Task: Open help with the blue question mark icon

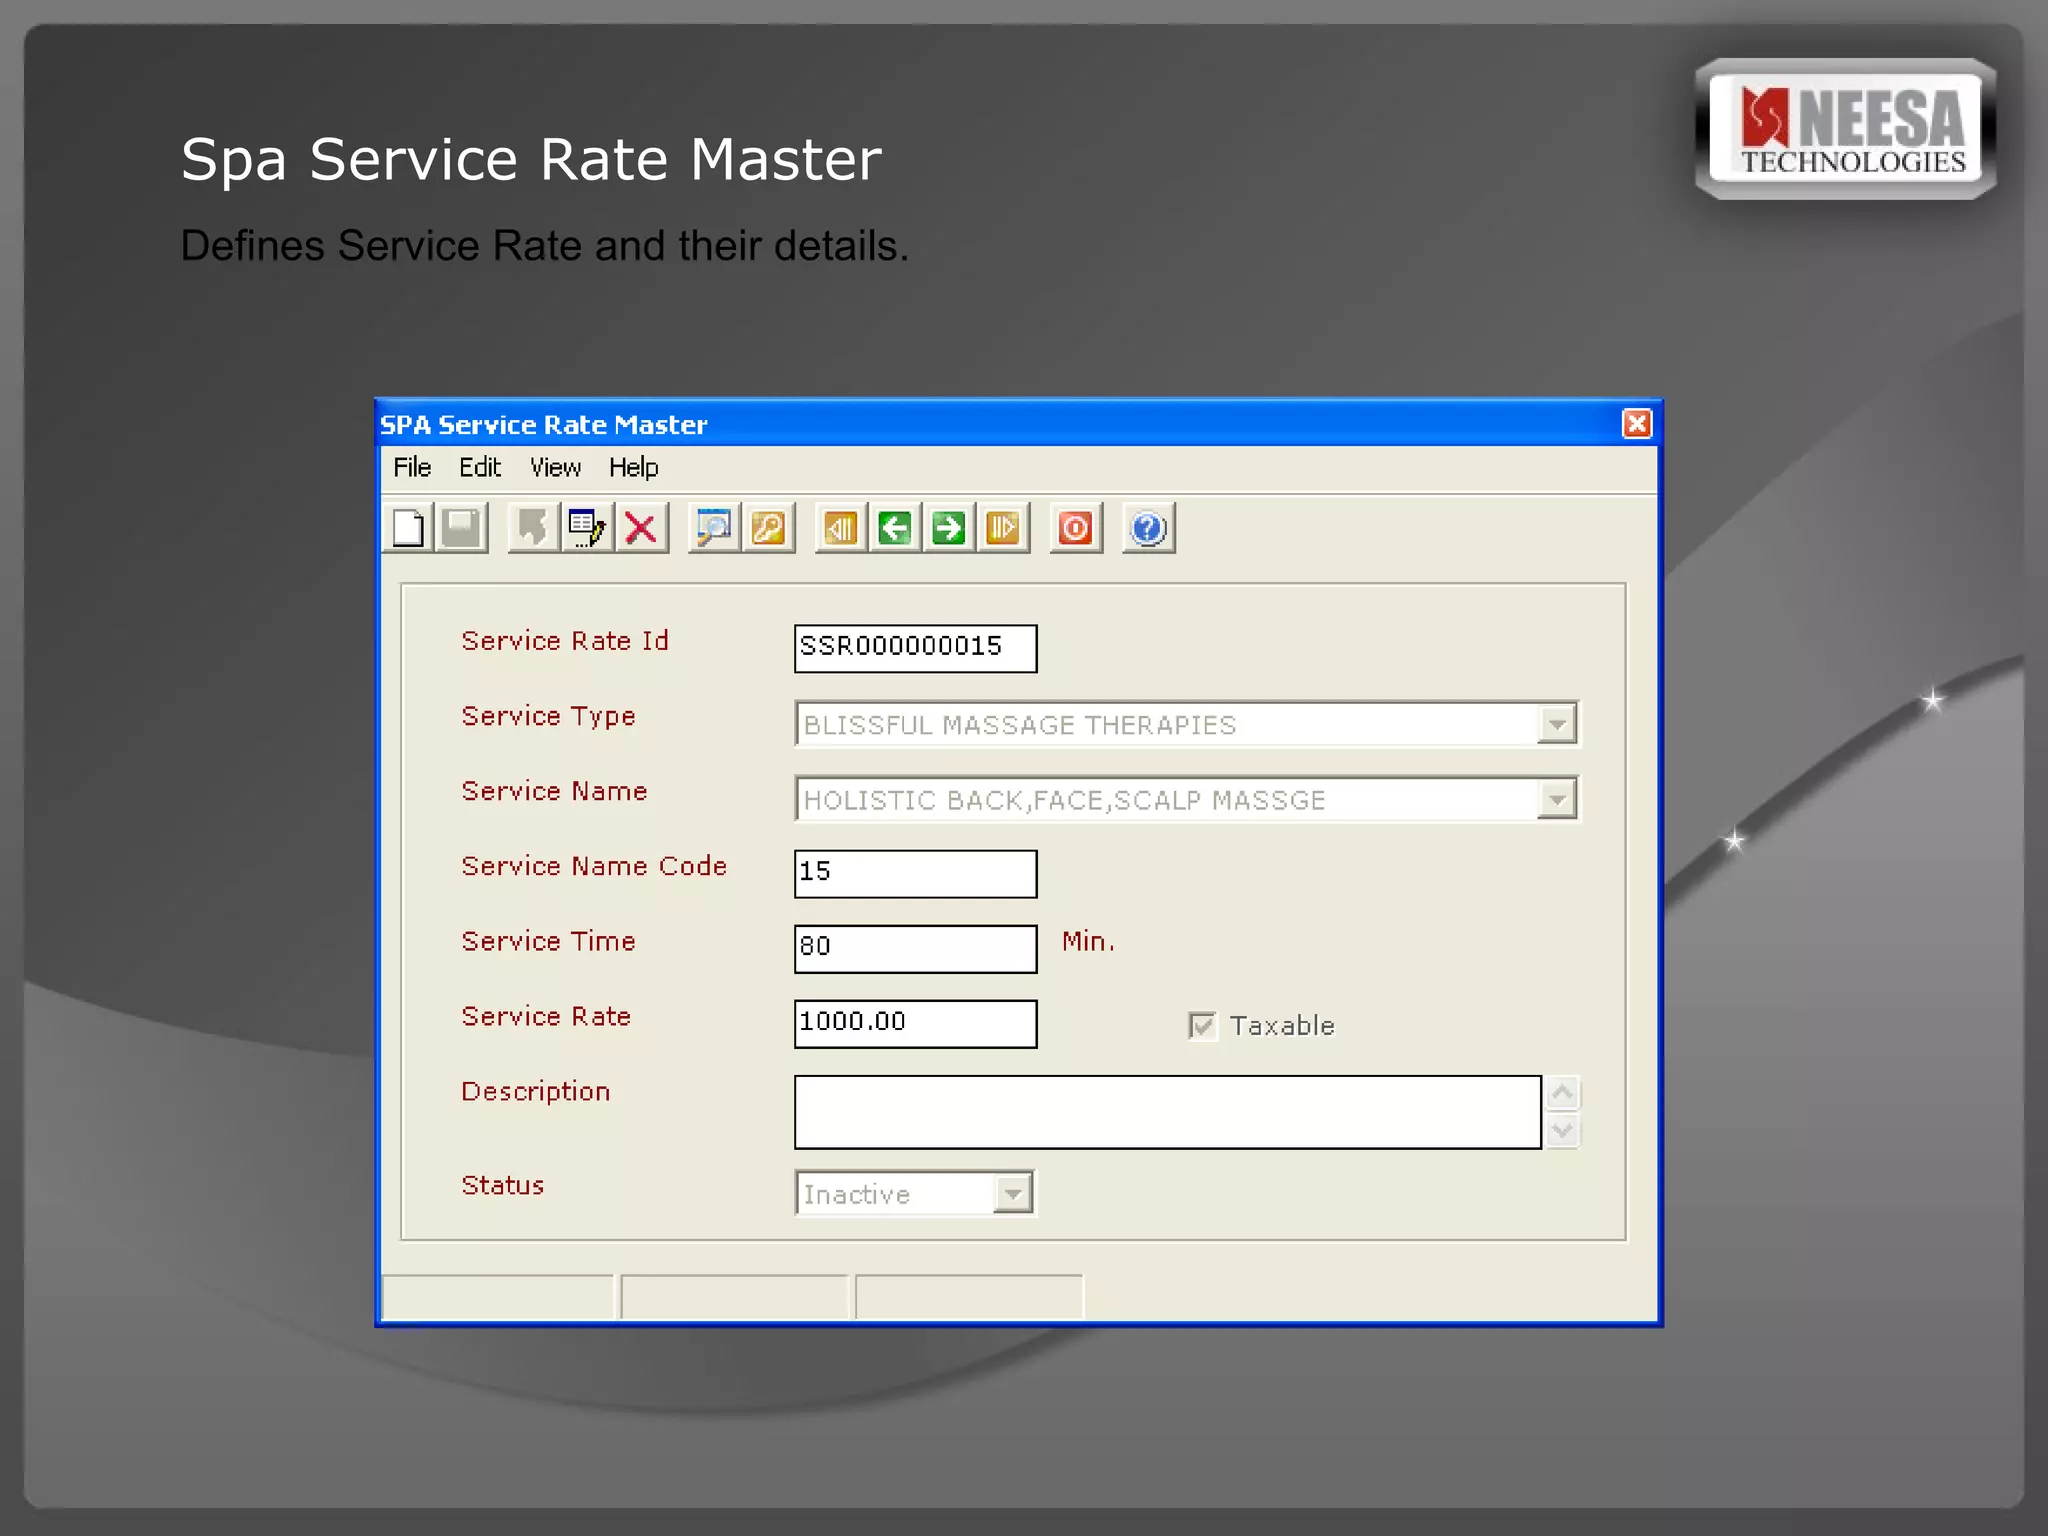Action: (x=1148, y=527)
